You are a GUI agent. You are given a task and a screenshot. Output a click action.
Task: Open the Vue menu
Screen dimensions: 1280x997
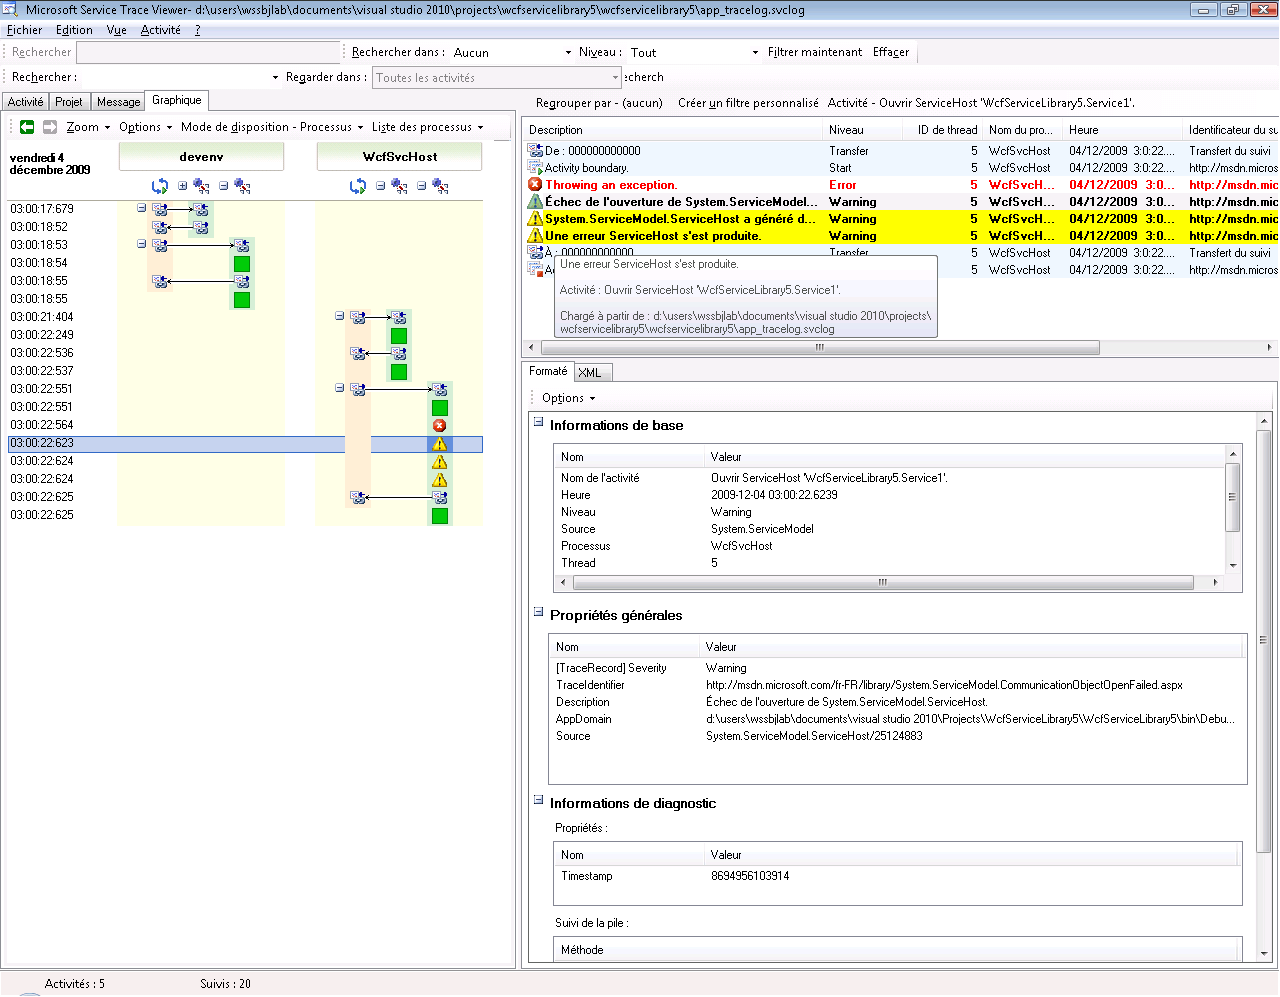[x=117, y=30]
